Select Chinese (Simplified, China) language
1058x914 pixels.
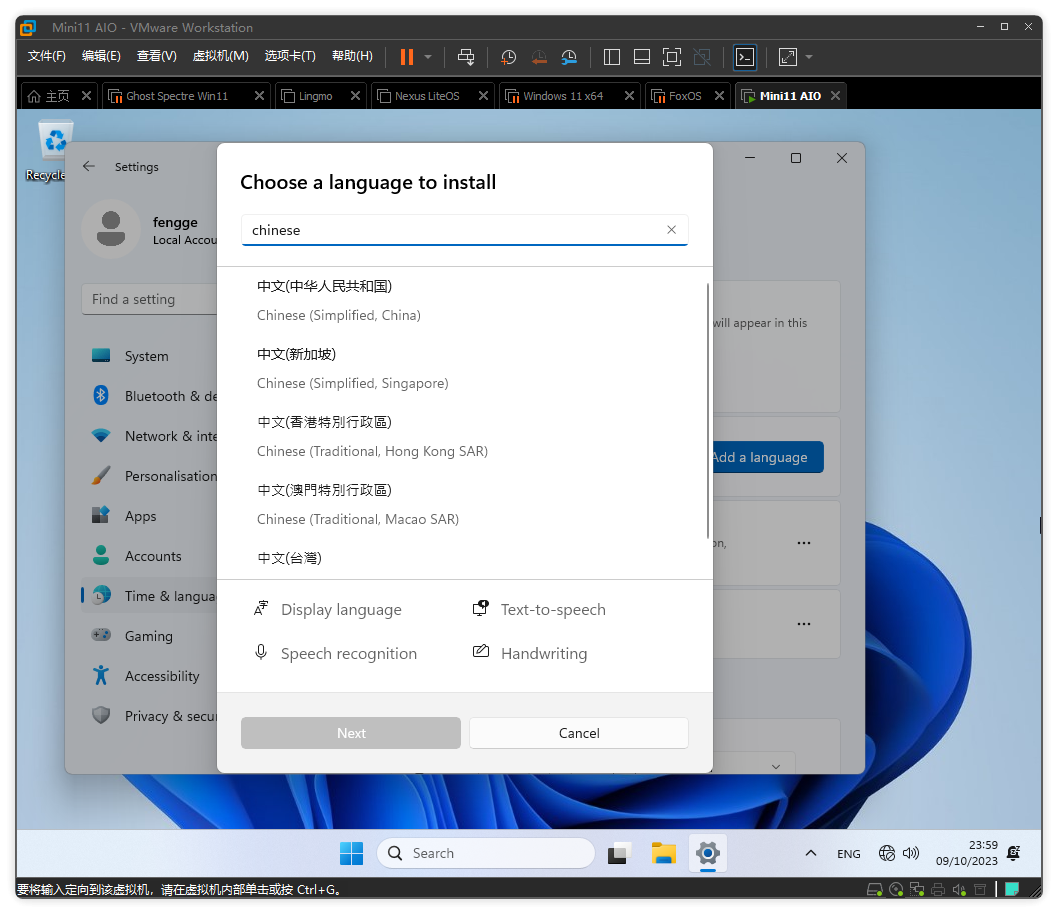pos(464,301)
